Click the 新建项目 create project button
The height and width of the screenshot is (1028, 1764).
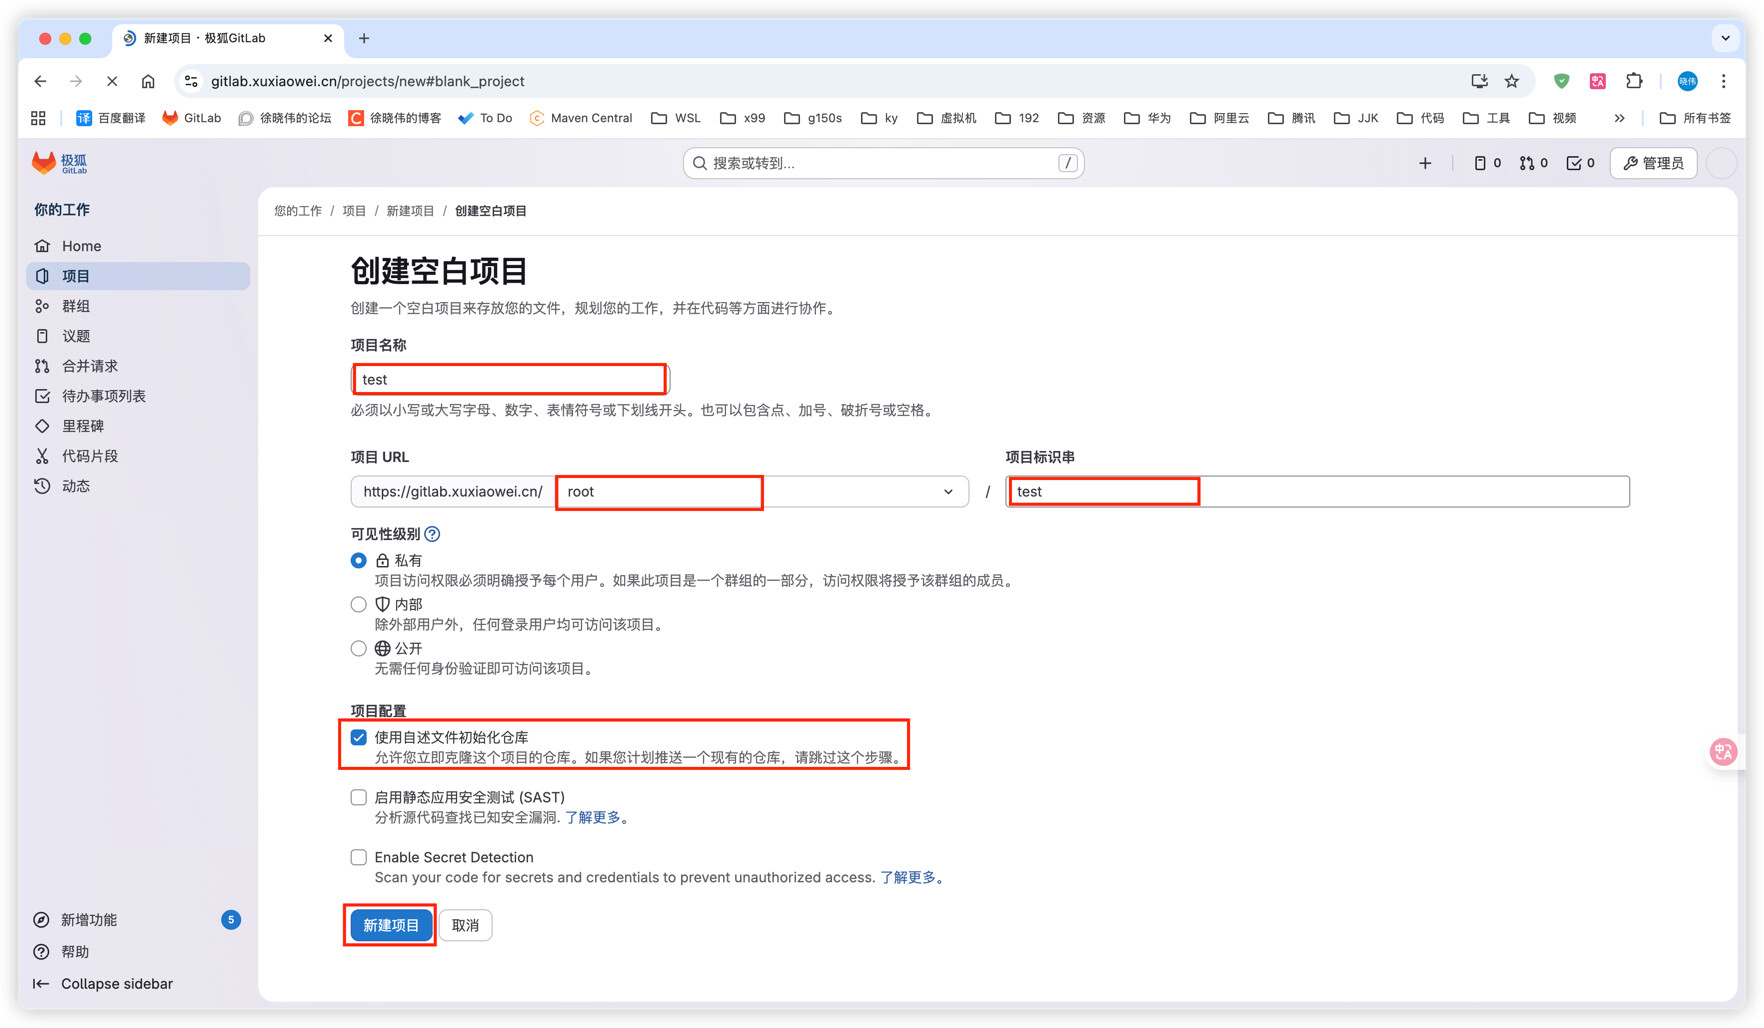(391, 925)
